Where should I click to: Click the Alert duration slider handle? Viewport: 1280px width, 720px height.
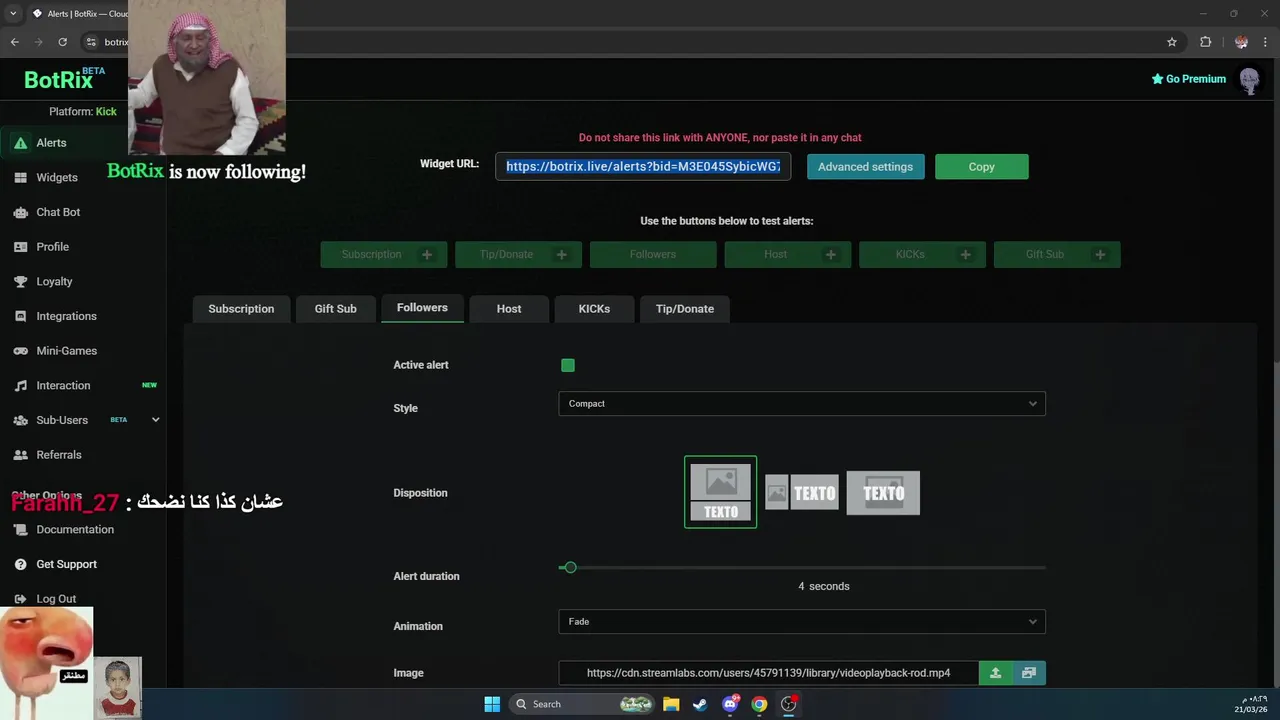[x=570, y=567]
